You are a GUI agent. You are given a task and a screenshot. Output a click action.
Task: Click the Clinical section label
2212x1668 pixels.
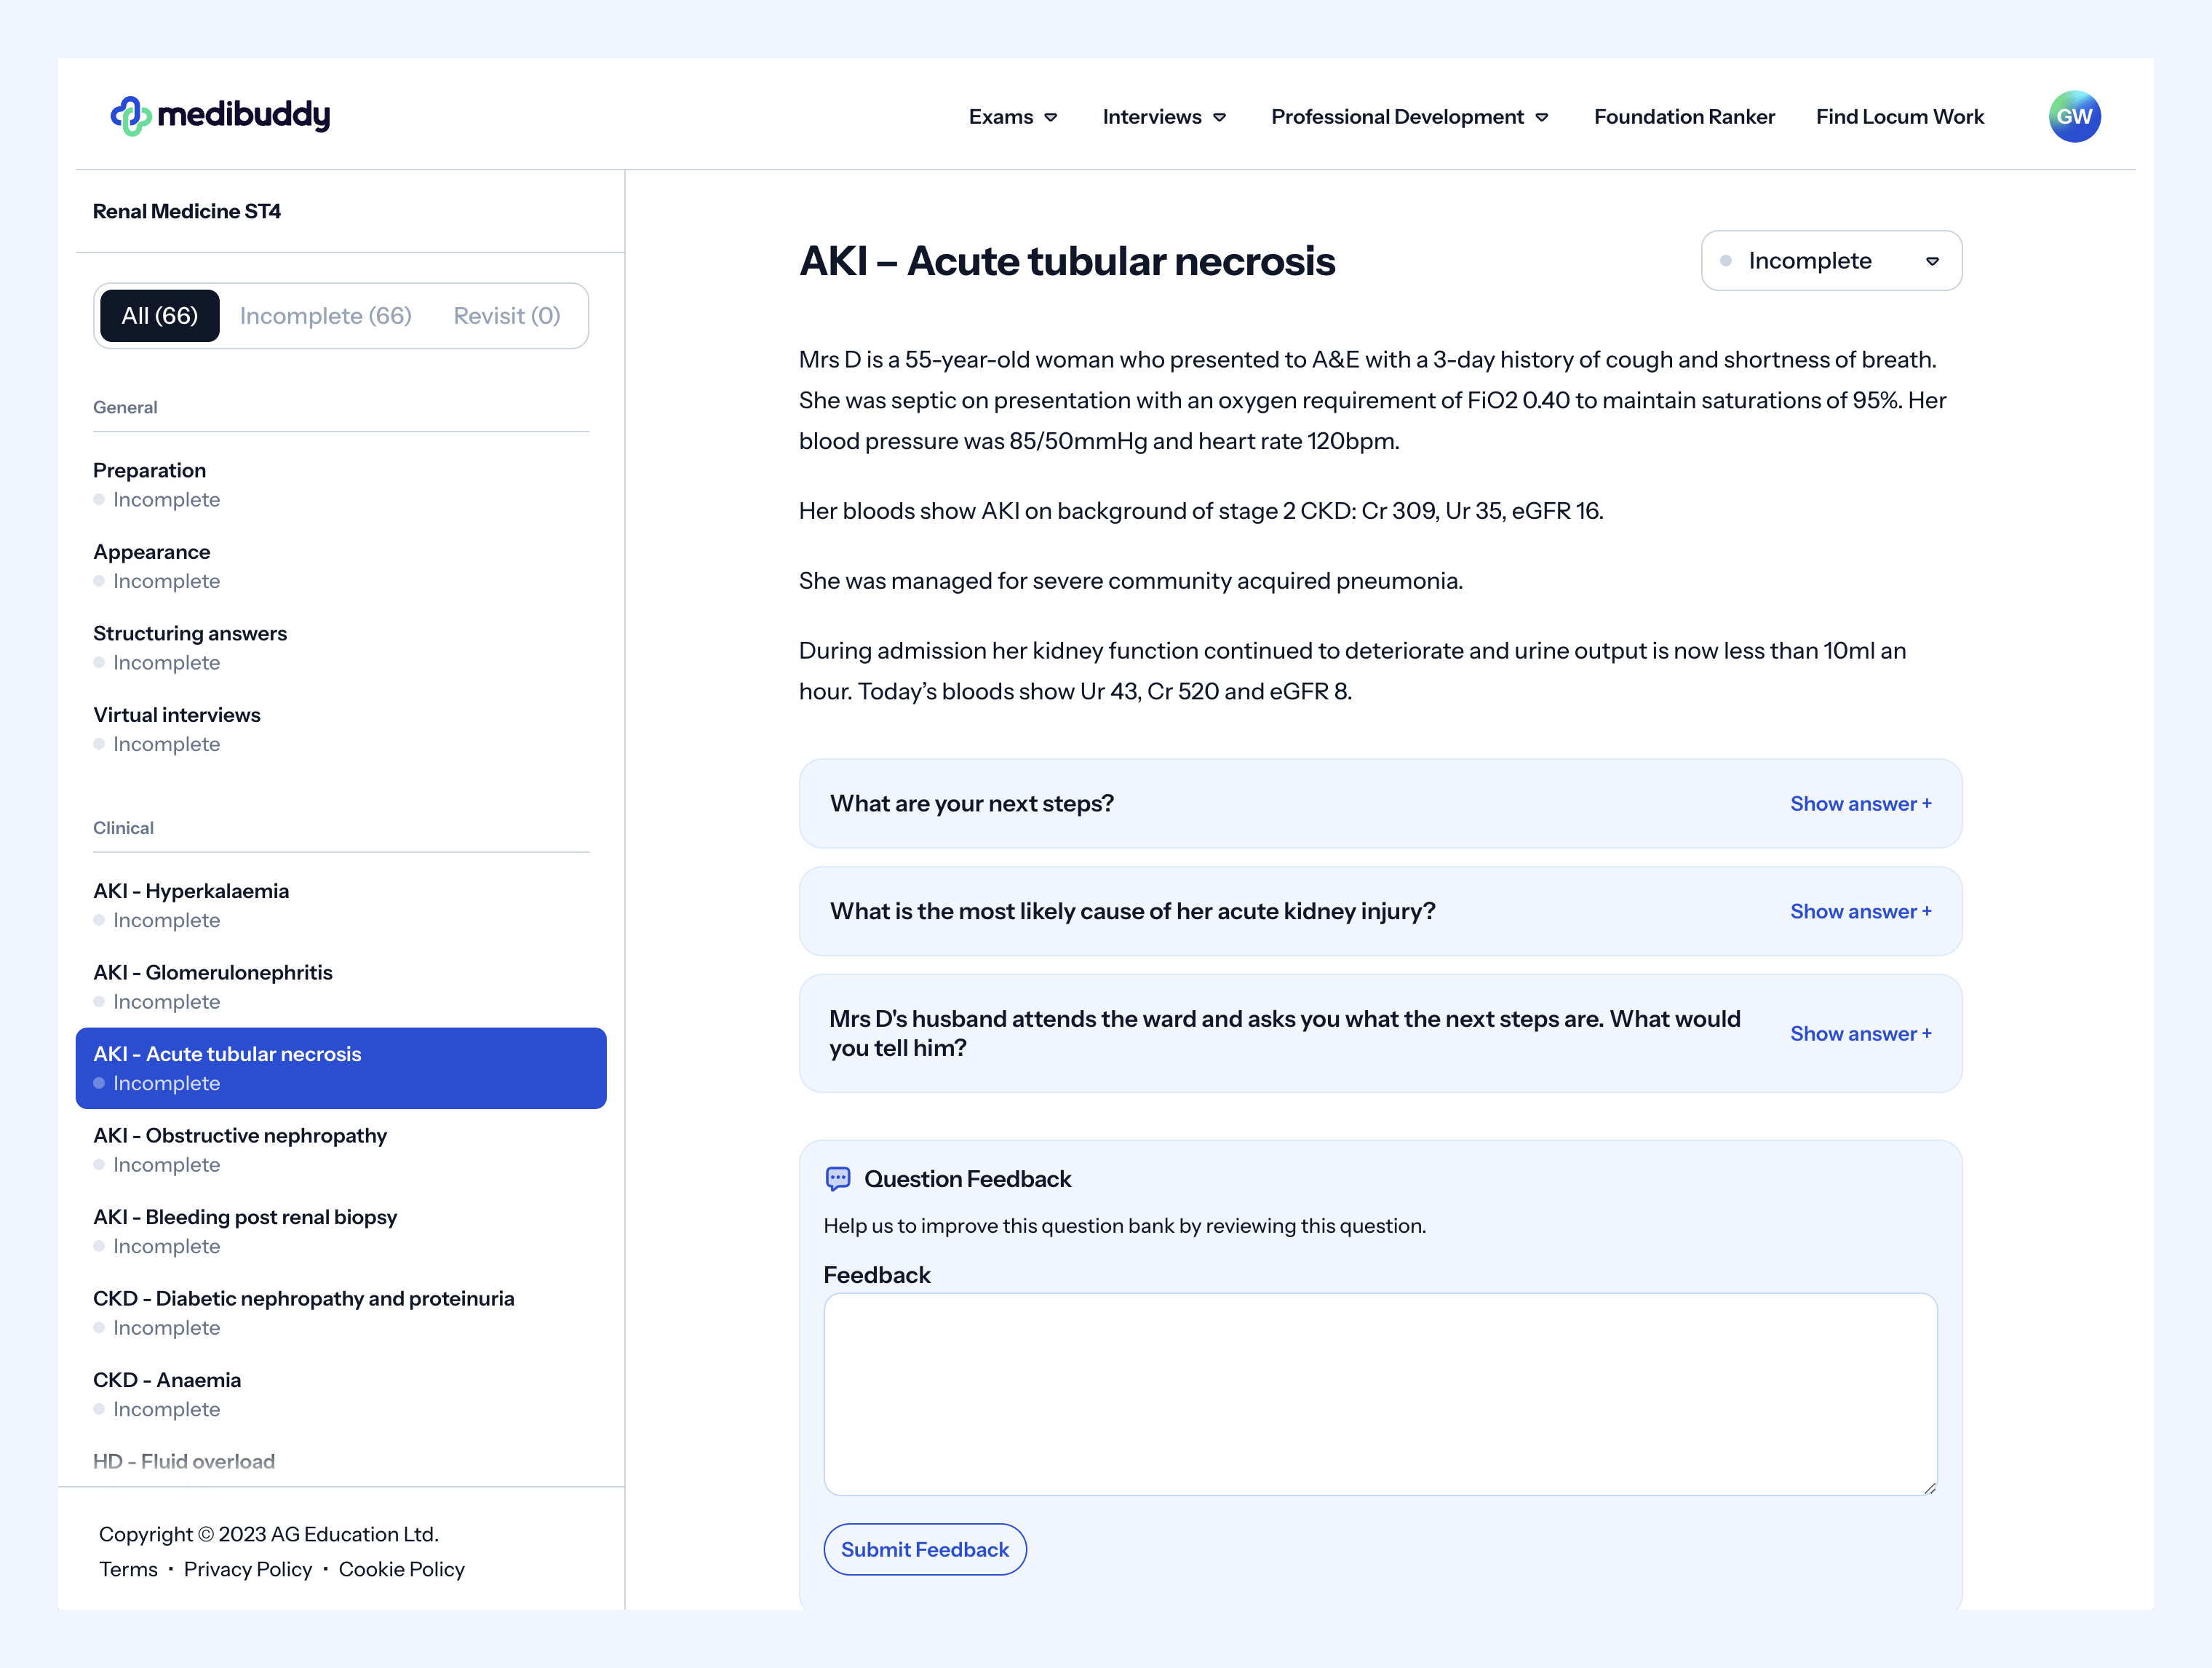123,828
